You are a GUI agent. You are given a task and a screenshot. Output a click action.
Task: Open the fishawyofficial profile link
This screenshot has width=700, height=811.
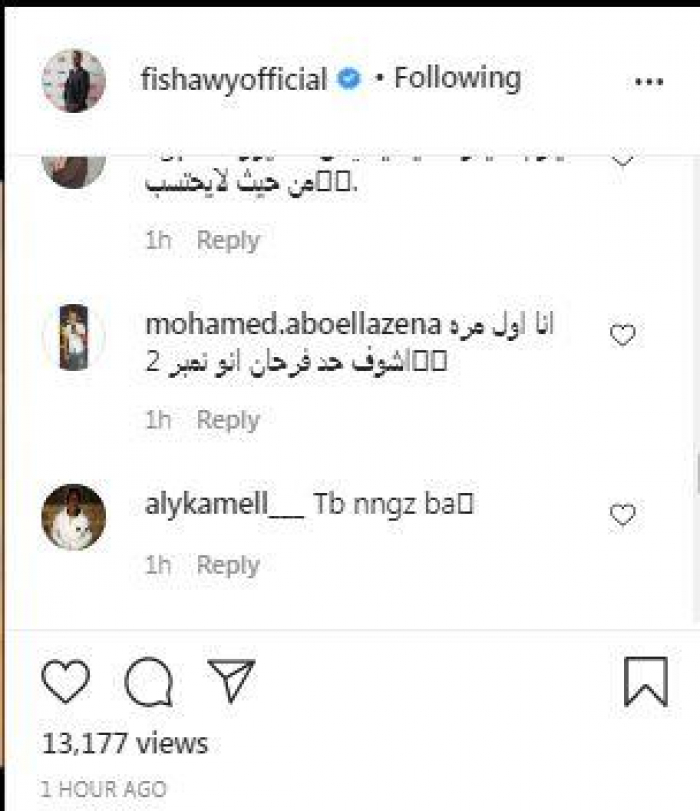point(235,80)
